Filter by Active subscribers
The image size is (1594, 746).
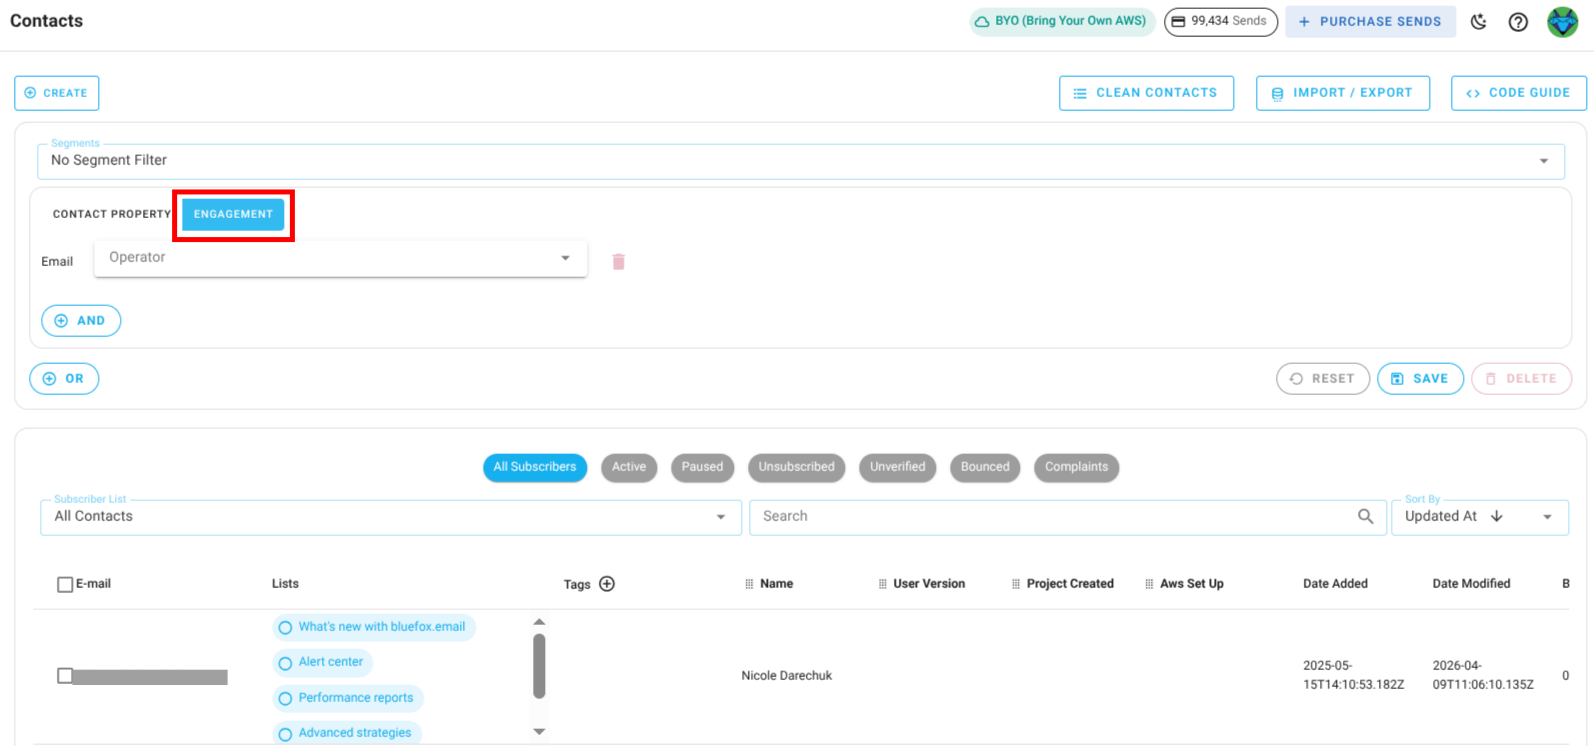coord(629,467)
